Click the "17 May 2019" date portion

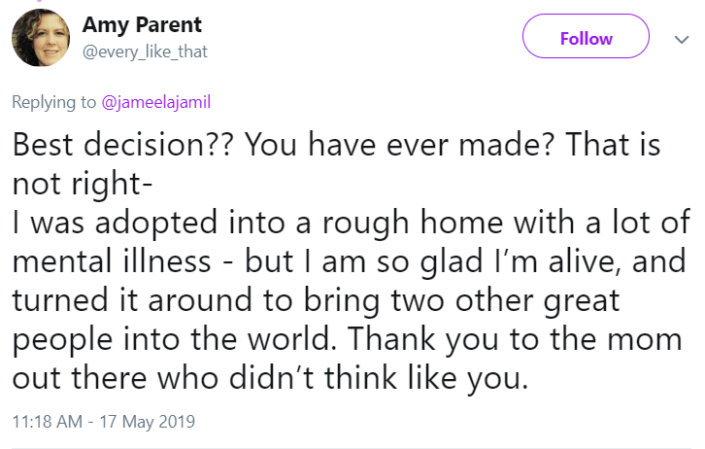coord(146,421)
